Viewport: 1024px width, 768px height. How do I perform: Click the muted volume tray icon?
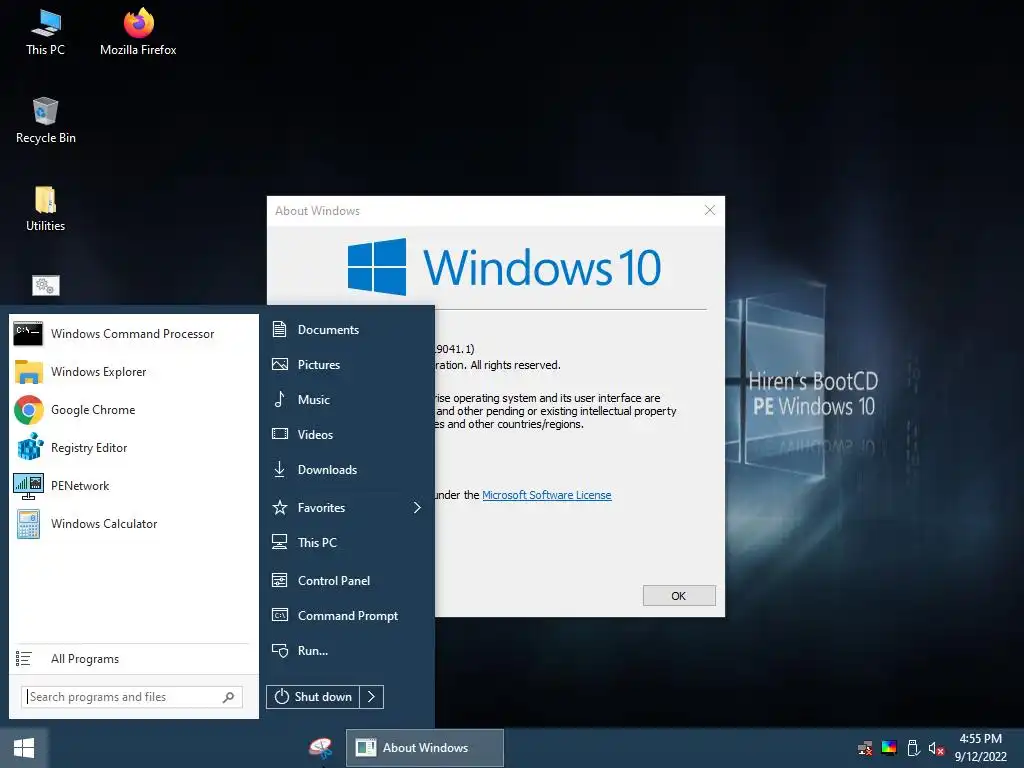tap(936, 748)
